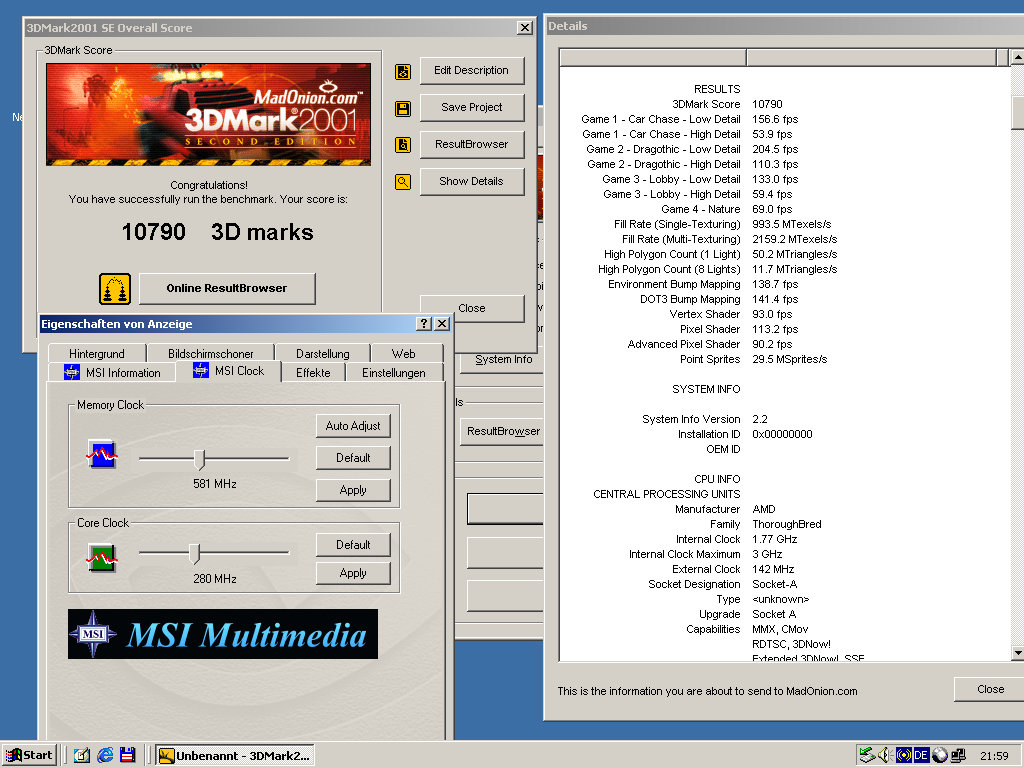This screenshot has height=768, width=1024.
Task: Click the volume speaker icon in system tray
Action: [x=884, y=755]
